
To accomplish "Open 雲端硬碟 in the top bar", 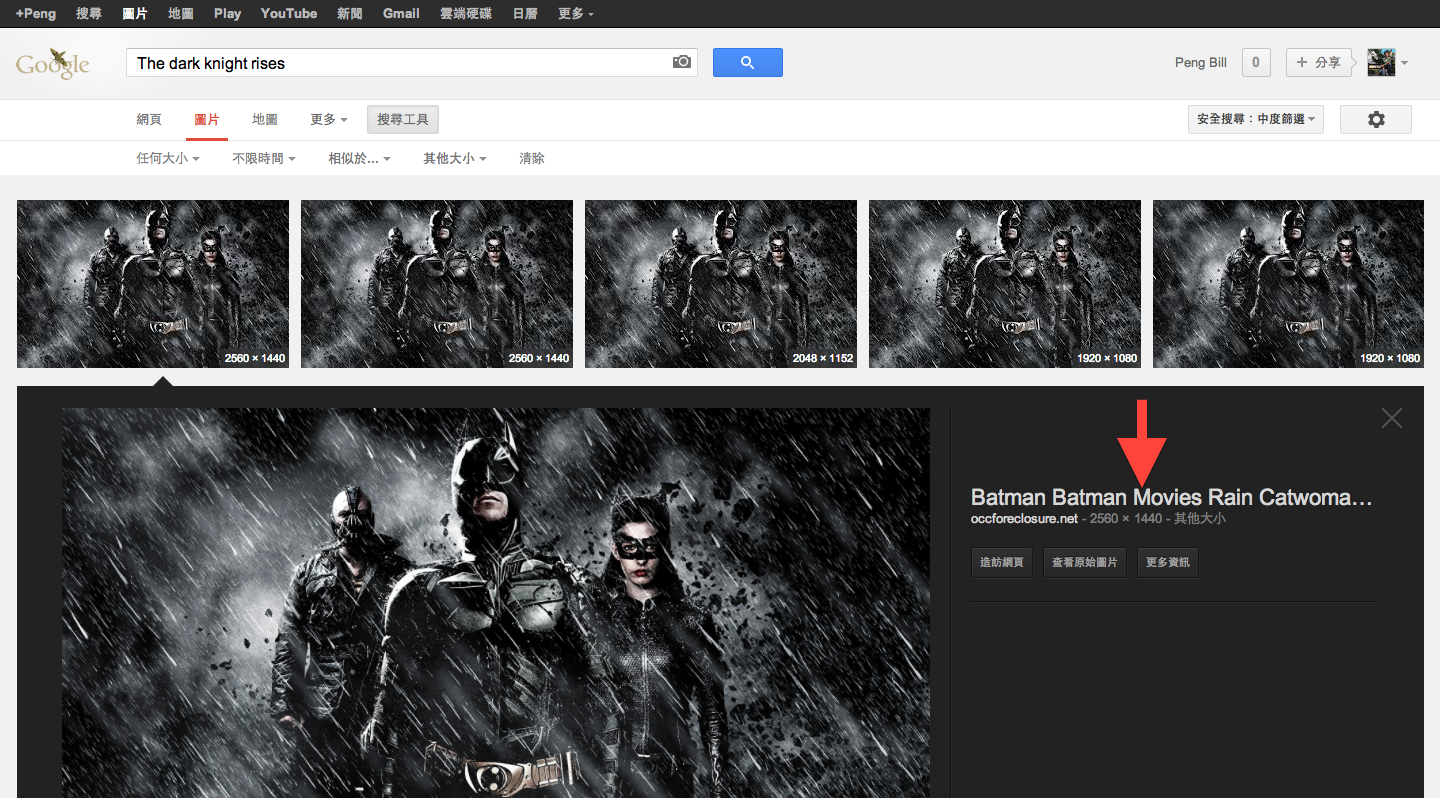I will [x=466, y=13].
